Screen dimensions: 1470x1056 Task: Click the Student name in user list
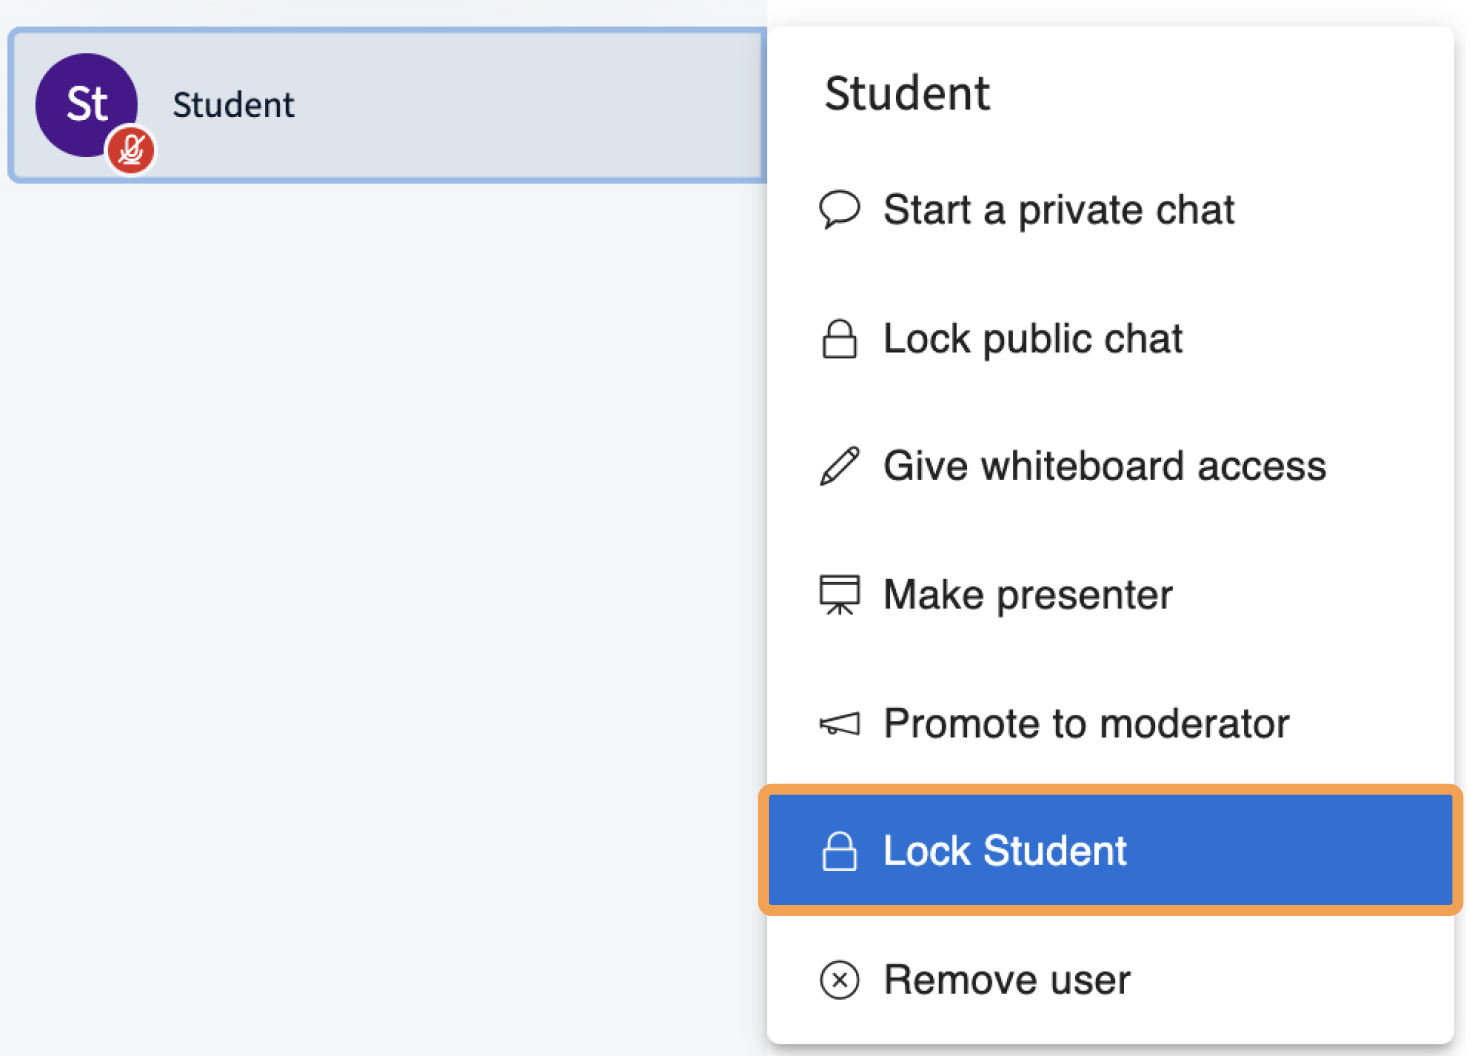pos(233,105)
